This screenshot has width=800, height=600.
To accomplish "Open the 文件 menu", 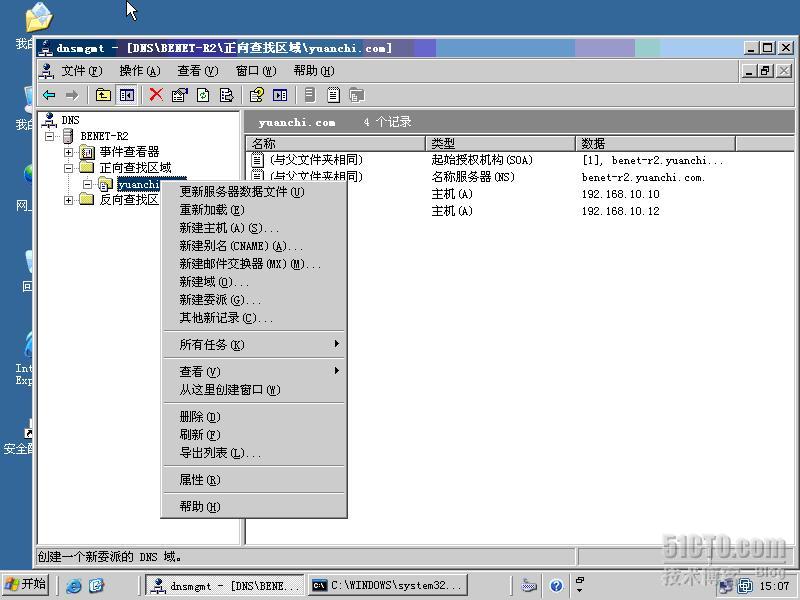I will (x=82, y=71).
